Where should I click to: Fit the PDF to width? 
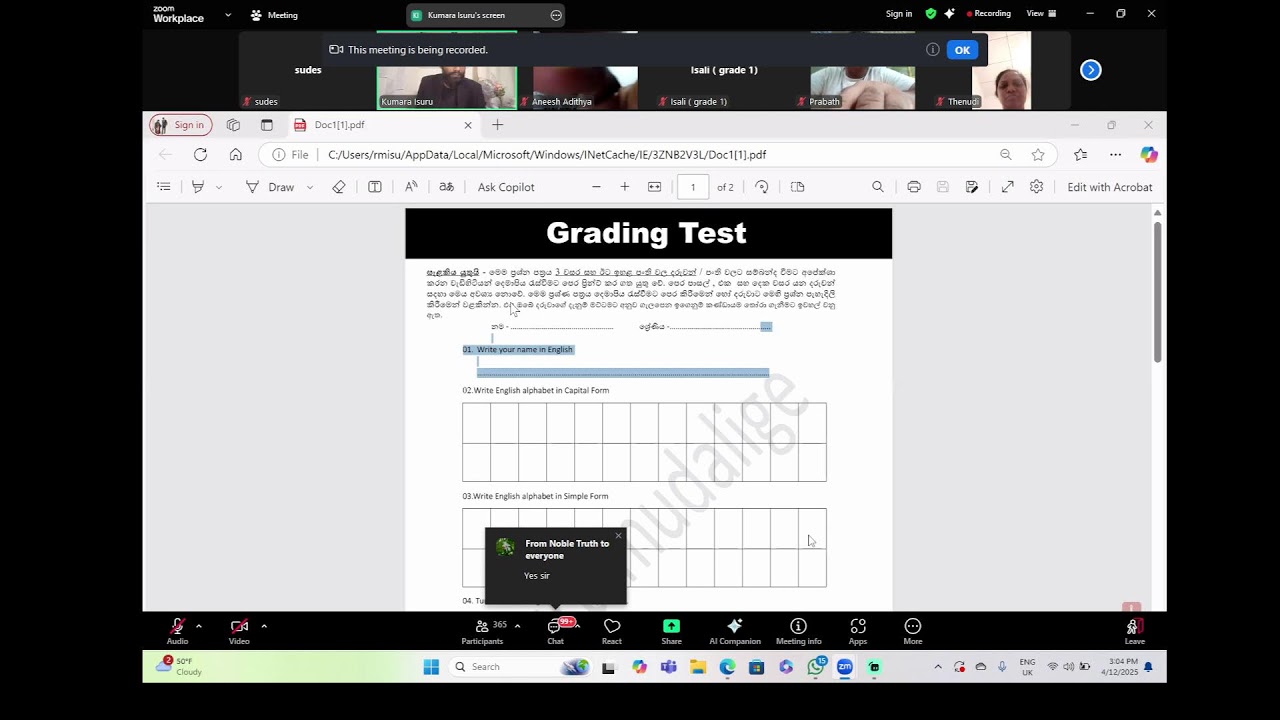click(655, 187)
